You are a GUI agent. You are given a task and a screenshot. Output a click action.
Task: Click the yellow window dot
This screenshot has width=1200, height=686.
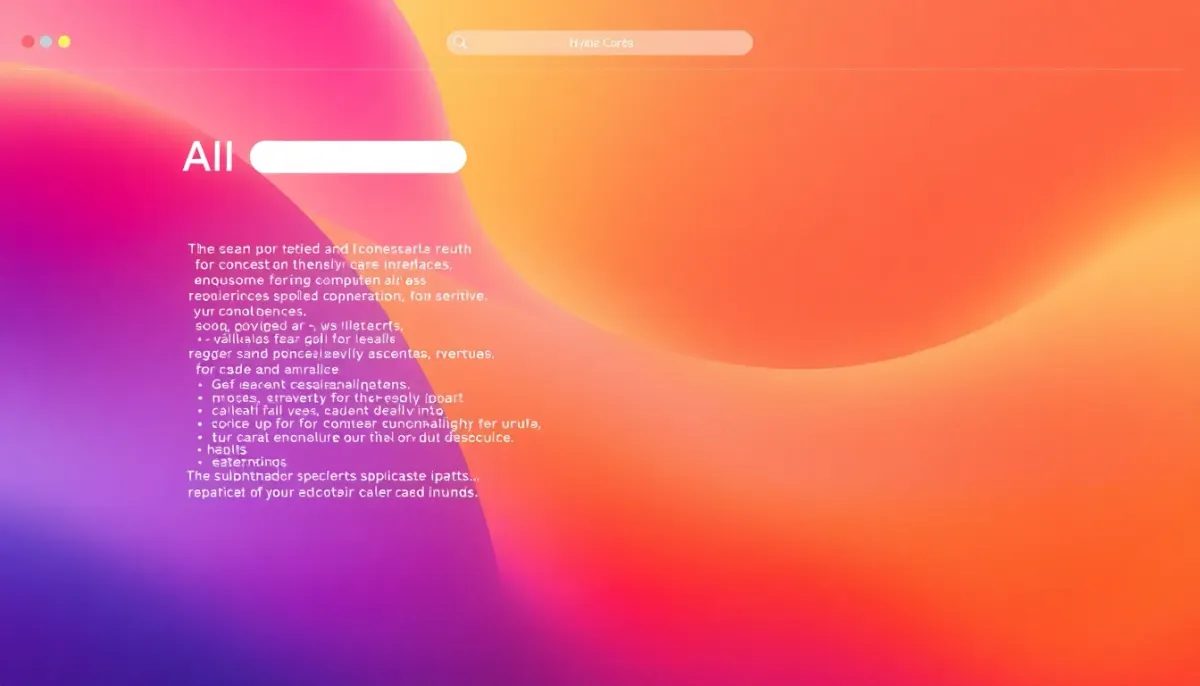[x=64, y=42]
